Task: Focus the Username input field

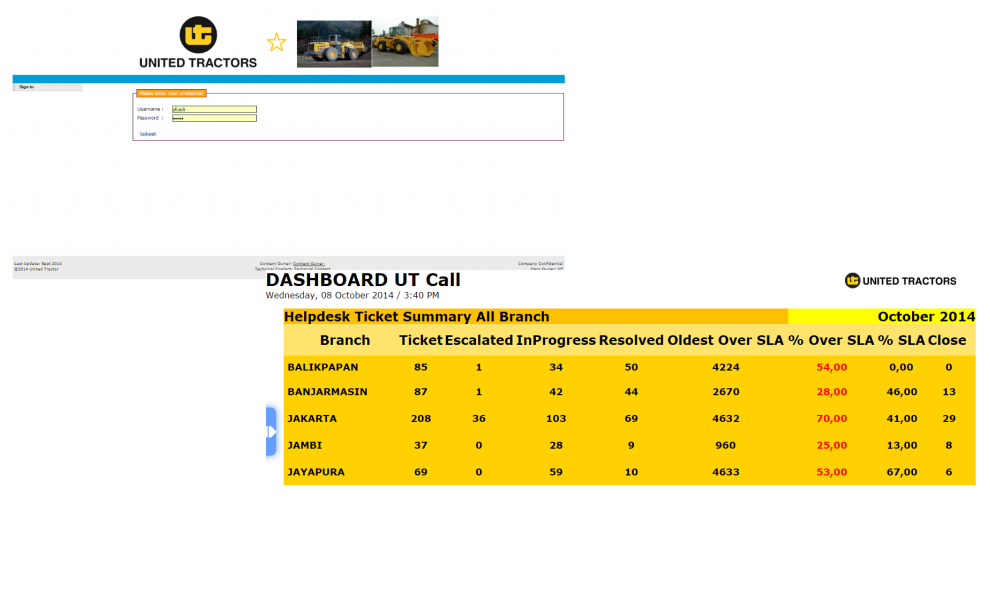Action: pos(214,109)
